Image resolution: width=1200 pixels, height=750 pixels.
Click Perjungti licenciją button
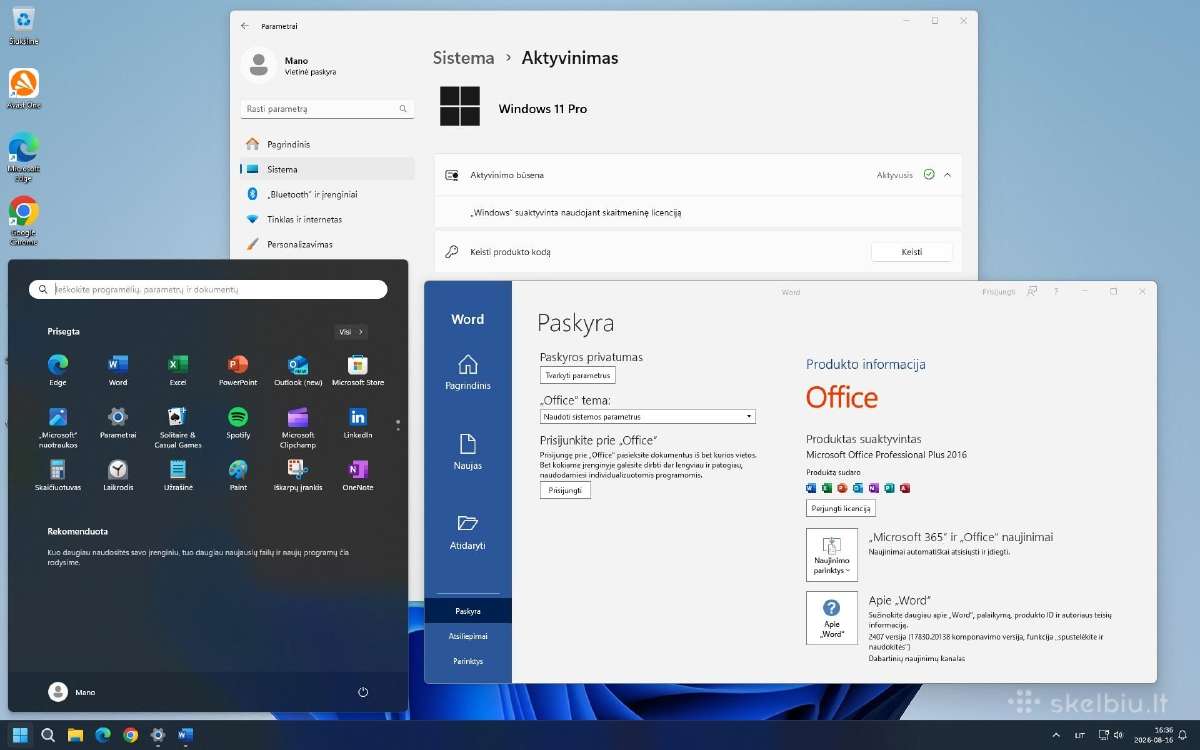click(x=841, y=508)
